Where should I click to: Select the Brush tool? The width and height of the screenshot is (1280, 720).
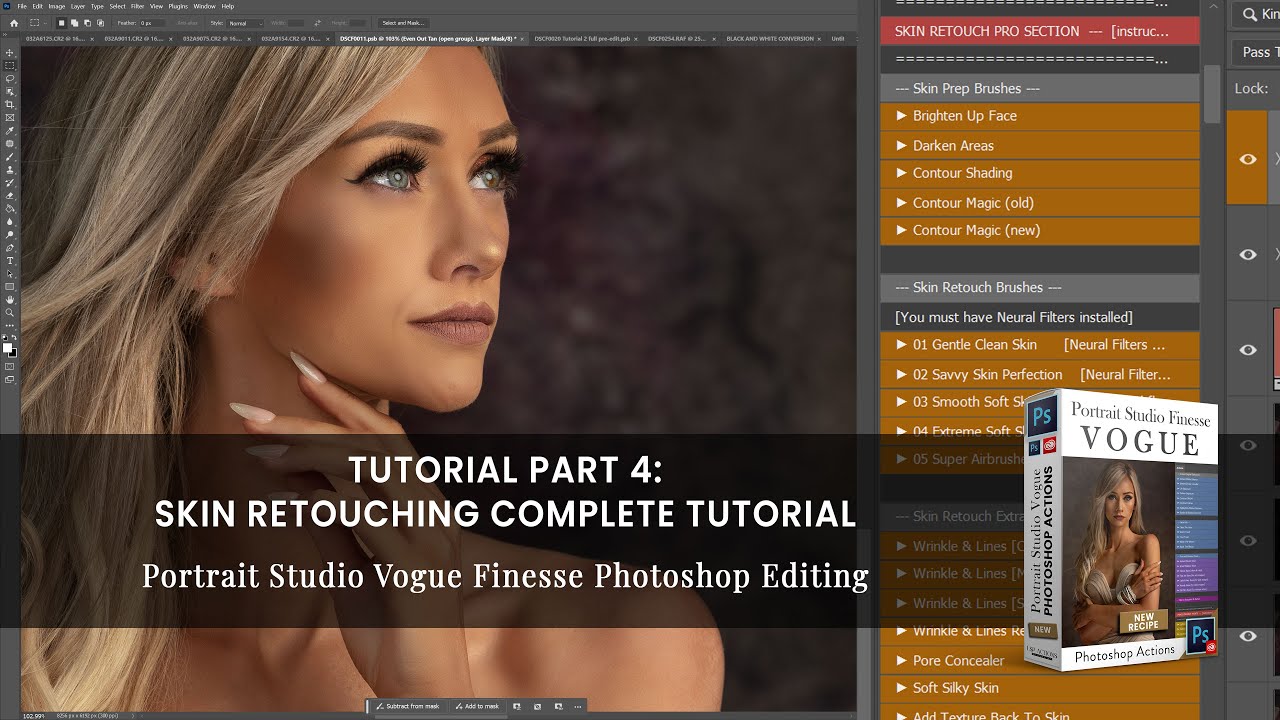tap(10, 156)
